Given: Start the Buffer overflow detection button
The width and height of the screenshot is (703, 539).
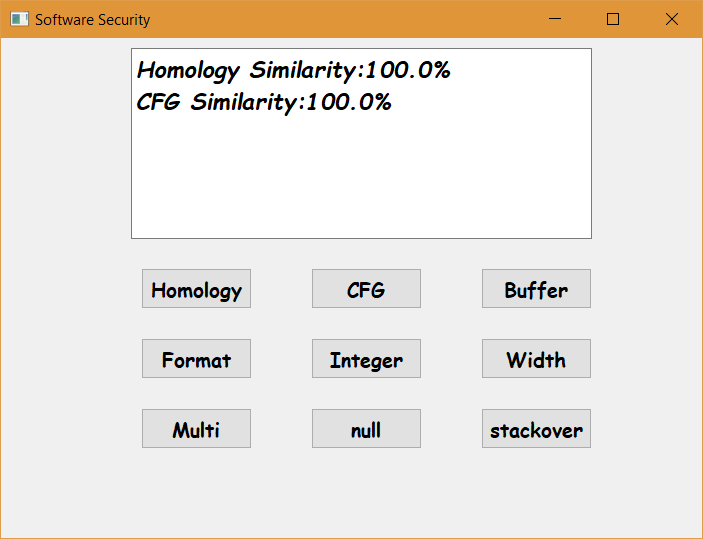Looking at the screenshot, I should click(536, 289).
